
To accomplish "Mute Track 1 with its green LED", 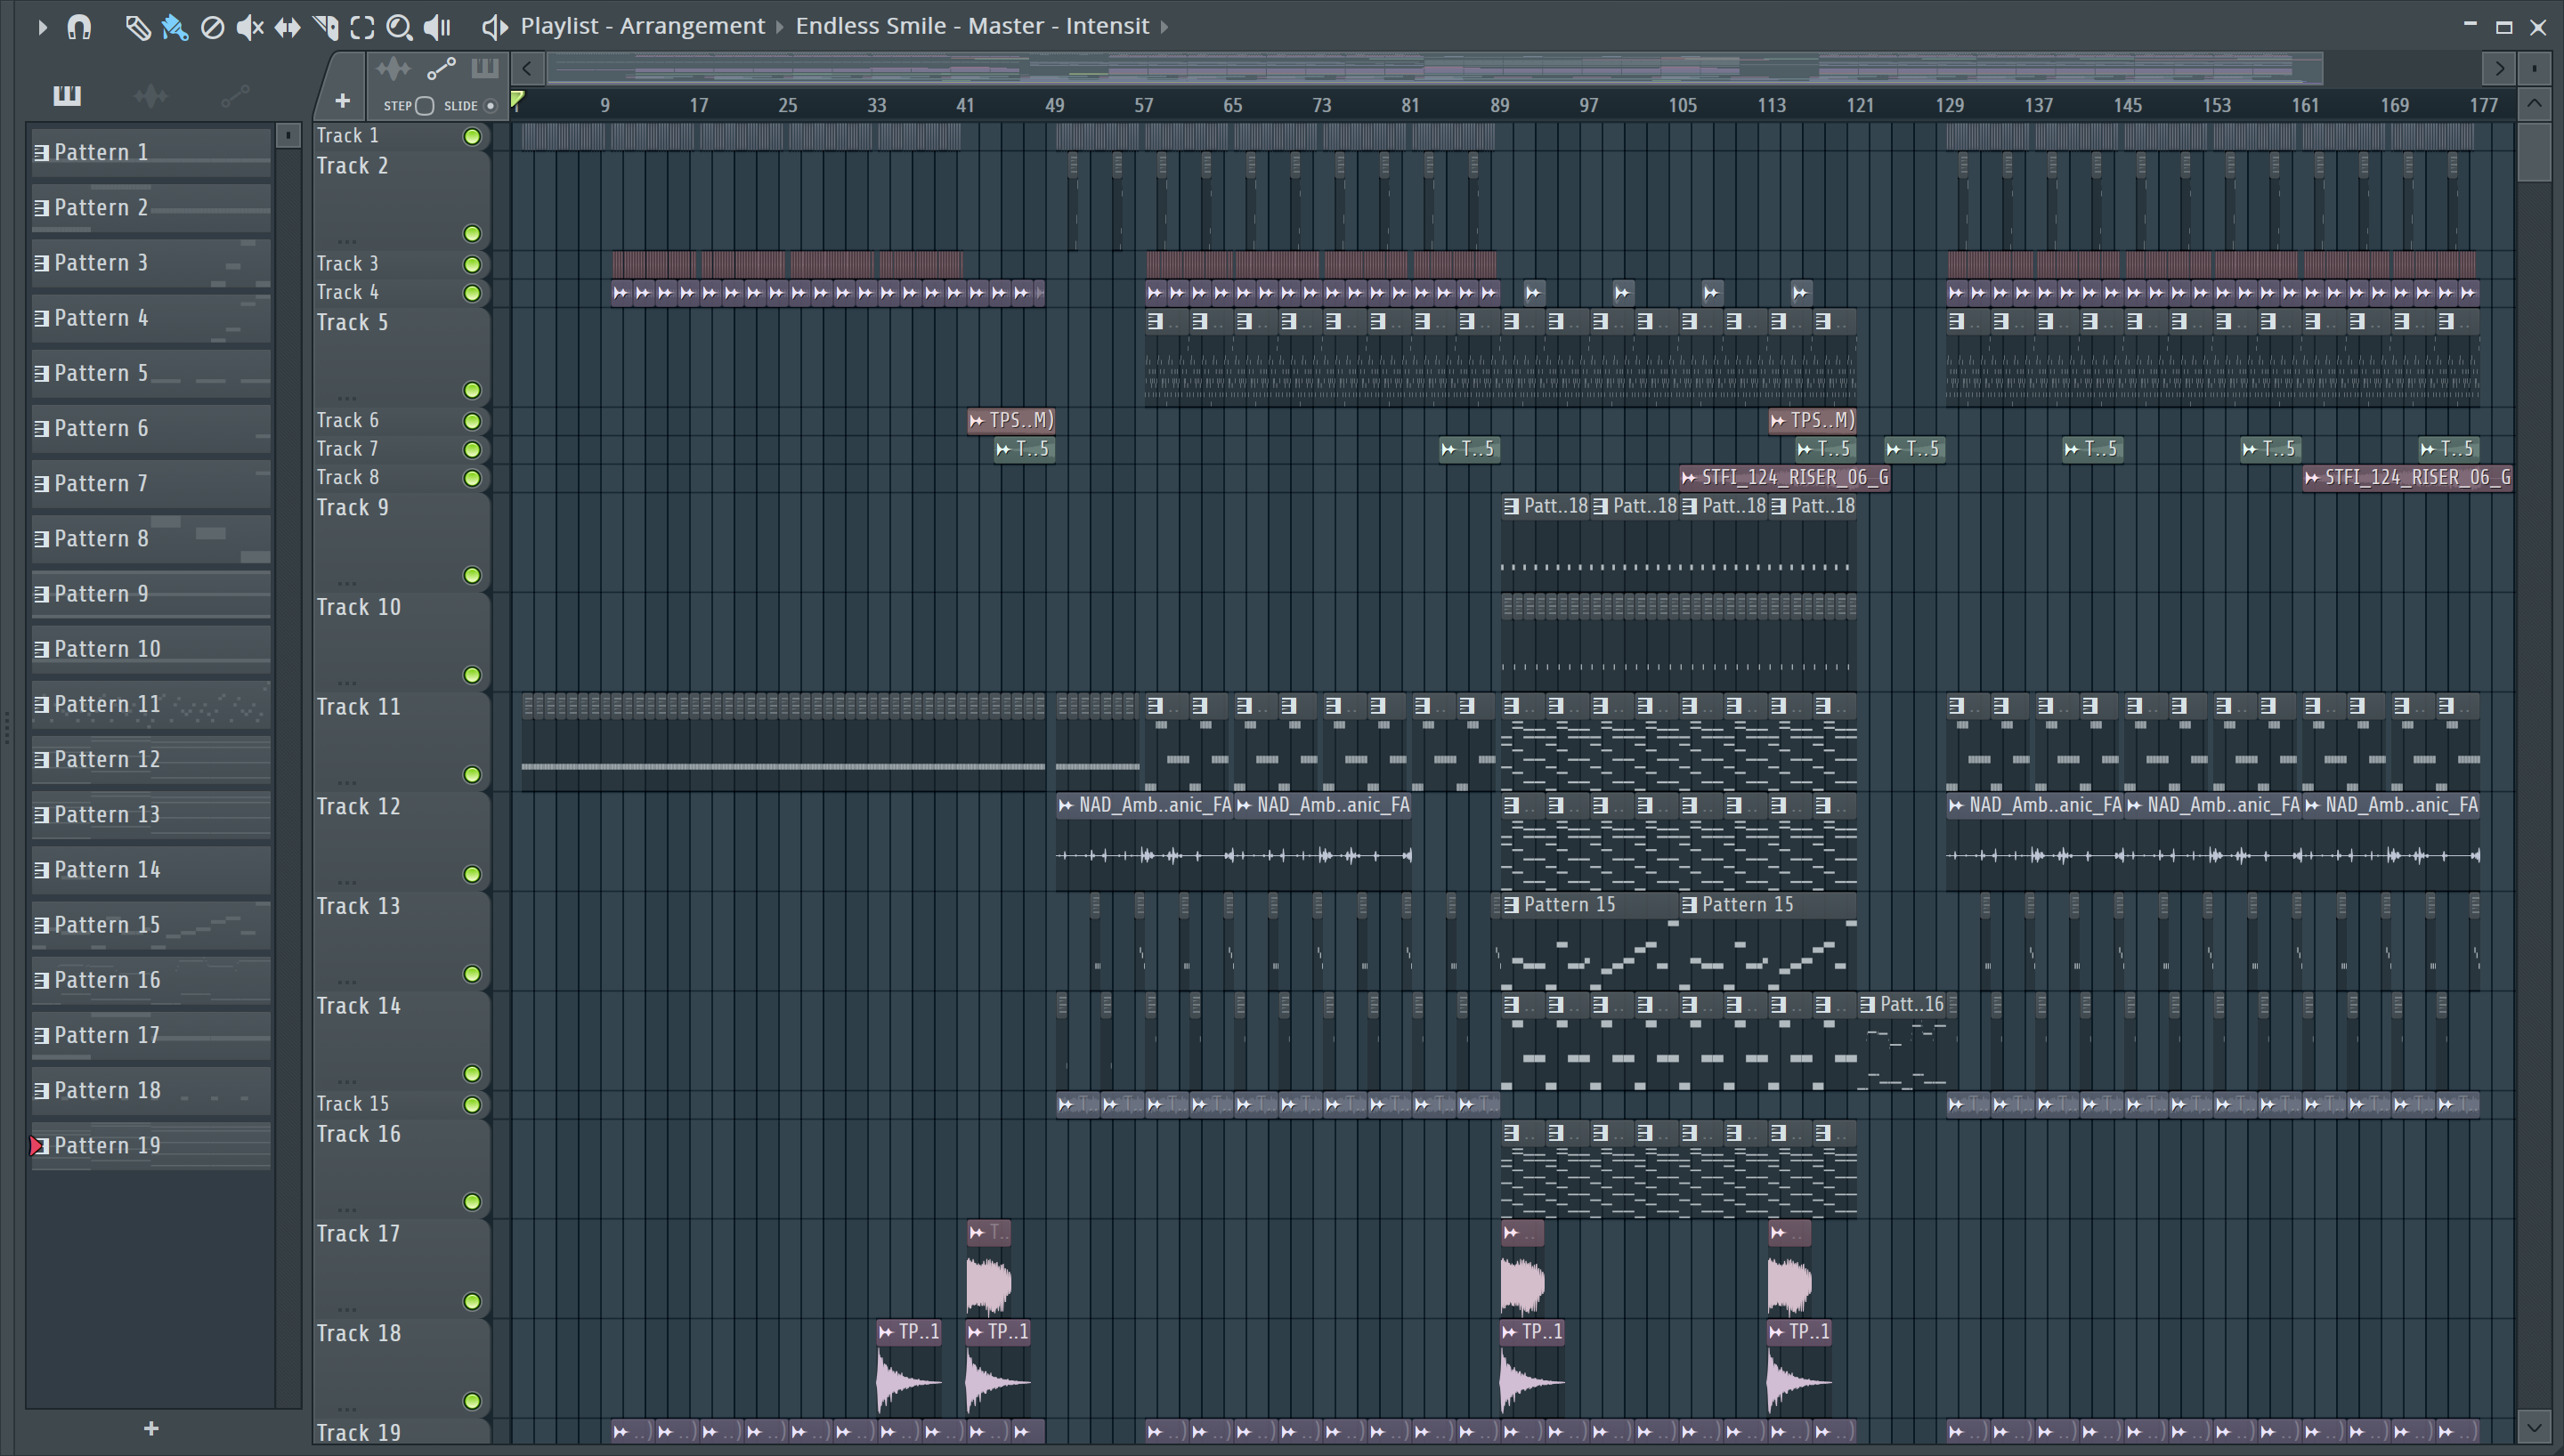I will point(472,137).
